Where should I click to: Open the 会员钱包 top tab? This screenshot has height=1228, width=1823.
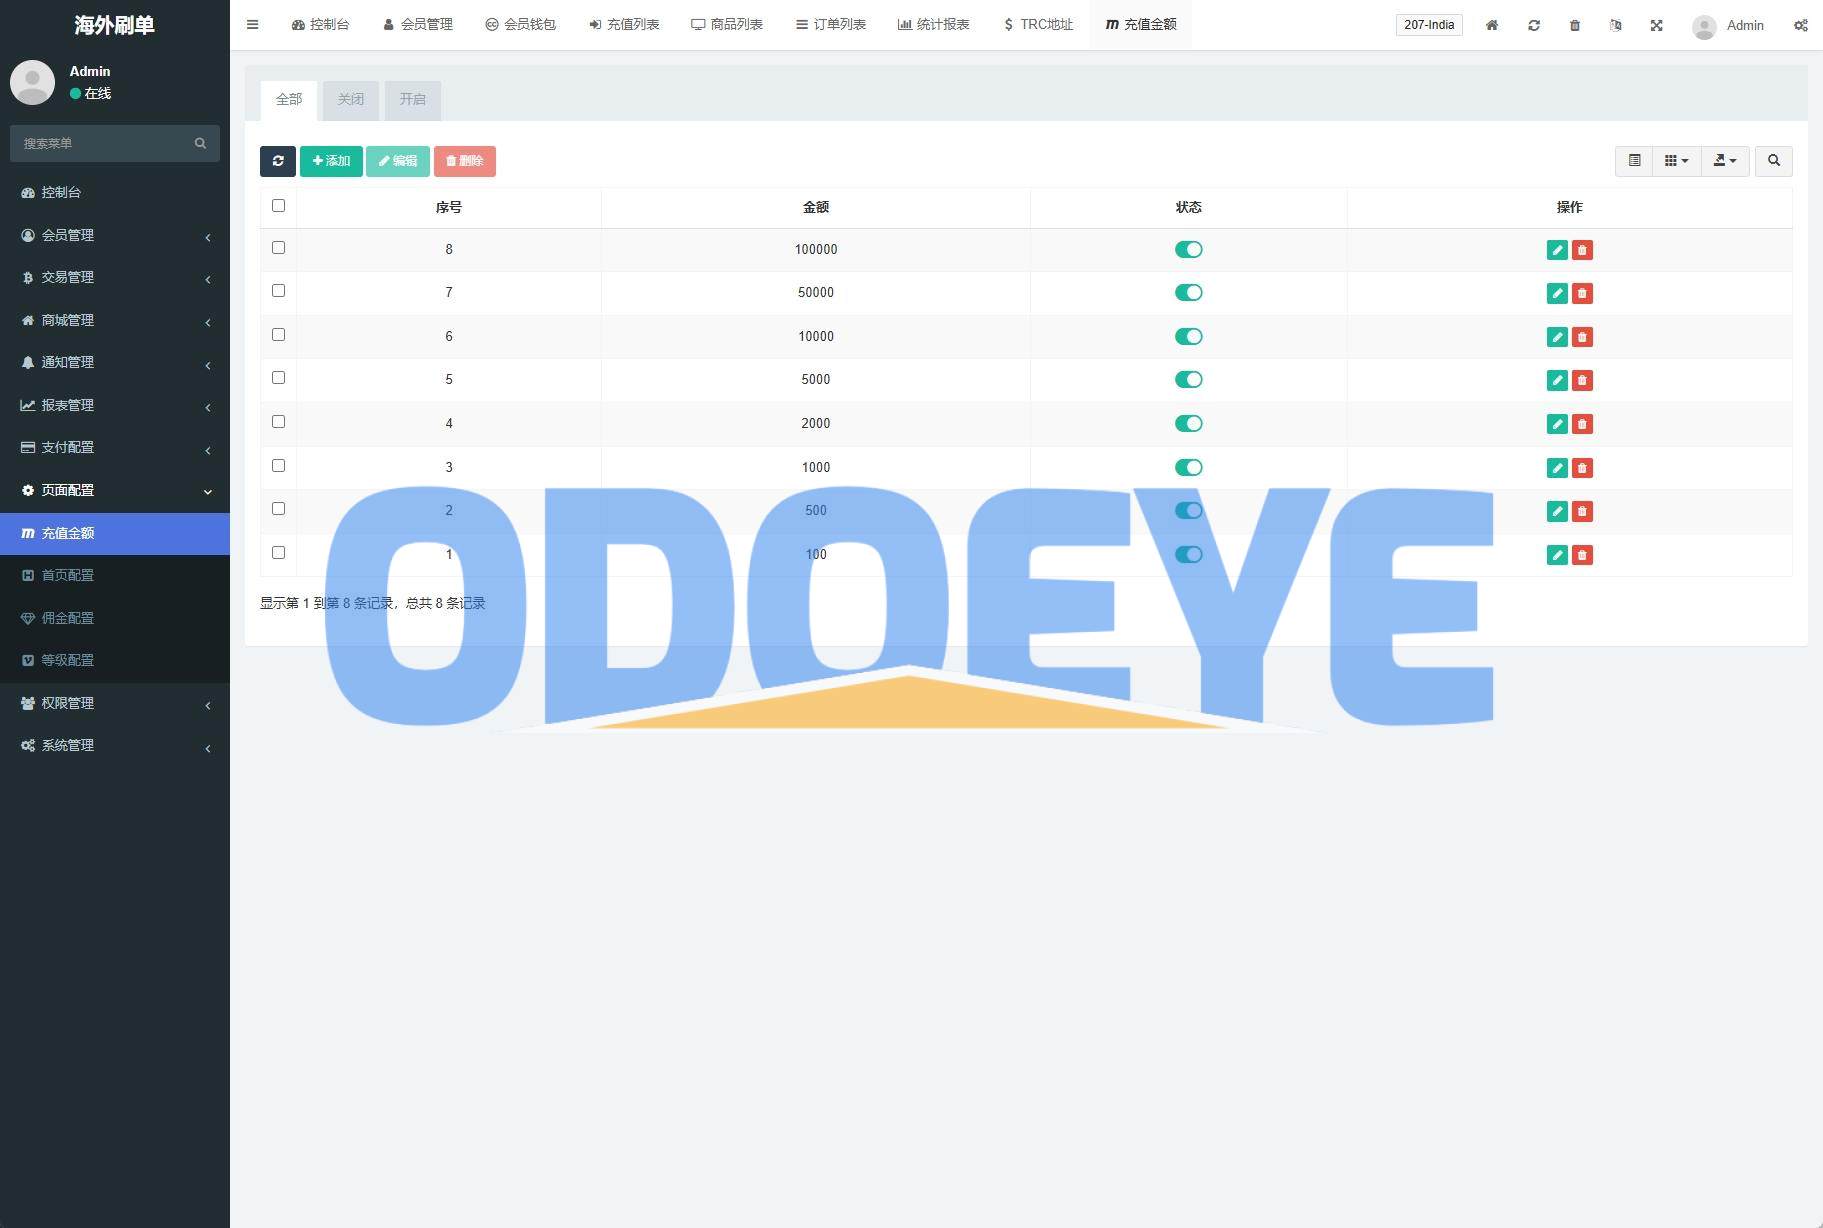(520, 25)
